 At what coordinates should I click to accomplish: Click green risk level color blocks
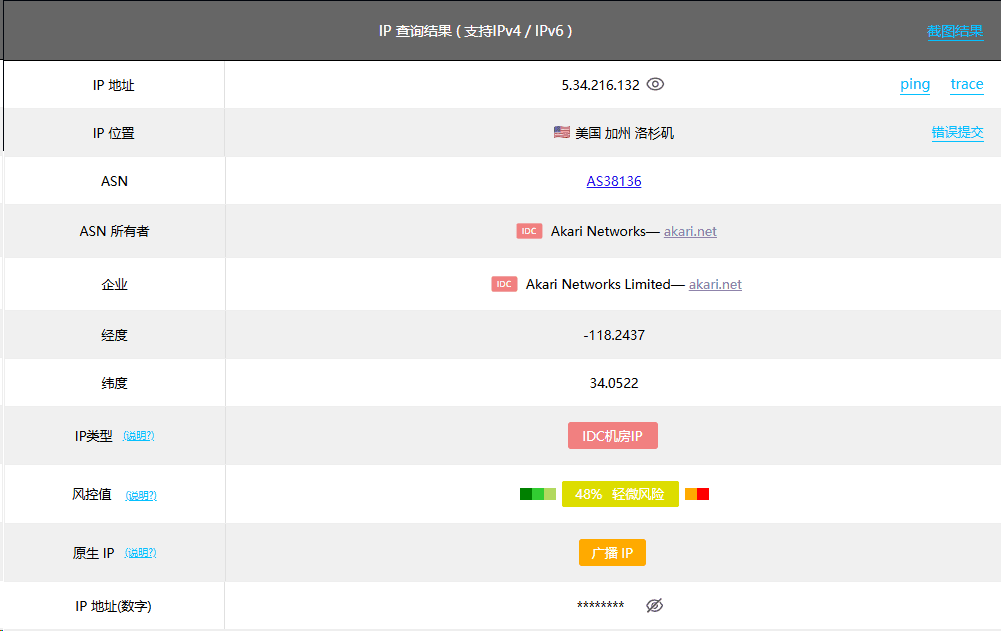tap(537, 494)
